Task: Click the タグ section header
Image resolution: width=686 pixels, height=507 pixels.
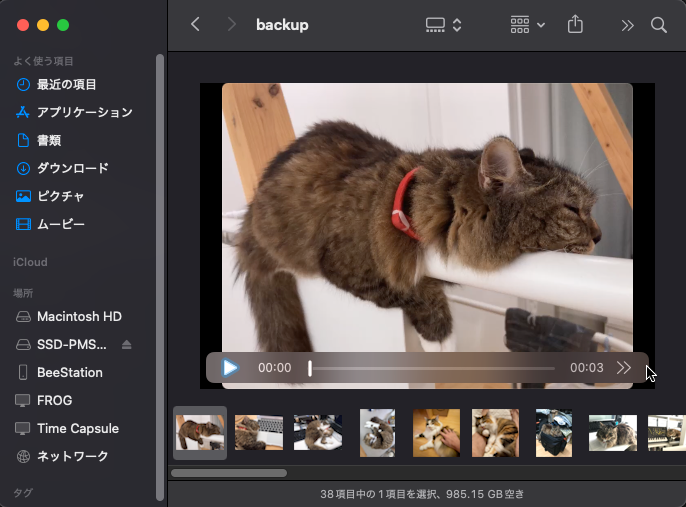Action: click(23, 493)
